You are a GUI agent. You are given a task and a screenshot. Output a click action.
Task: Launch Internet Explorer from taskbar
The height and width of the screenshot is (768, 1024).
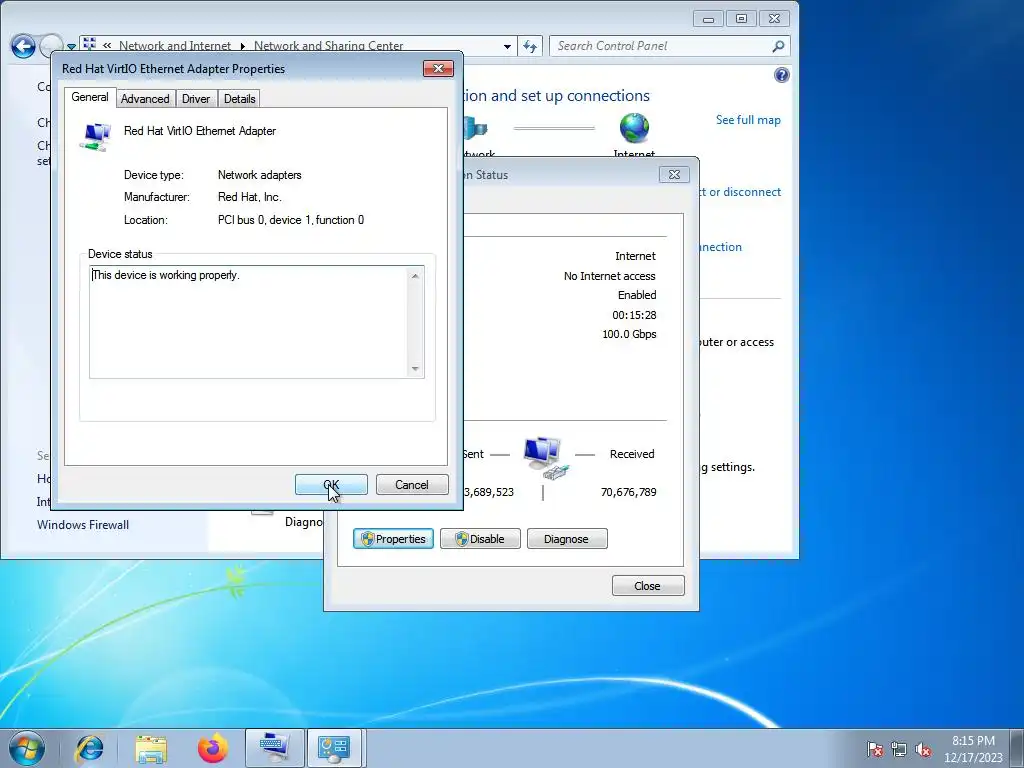point(89,748)
